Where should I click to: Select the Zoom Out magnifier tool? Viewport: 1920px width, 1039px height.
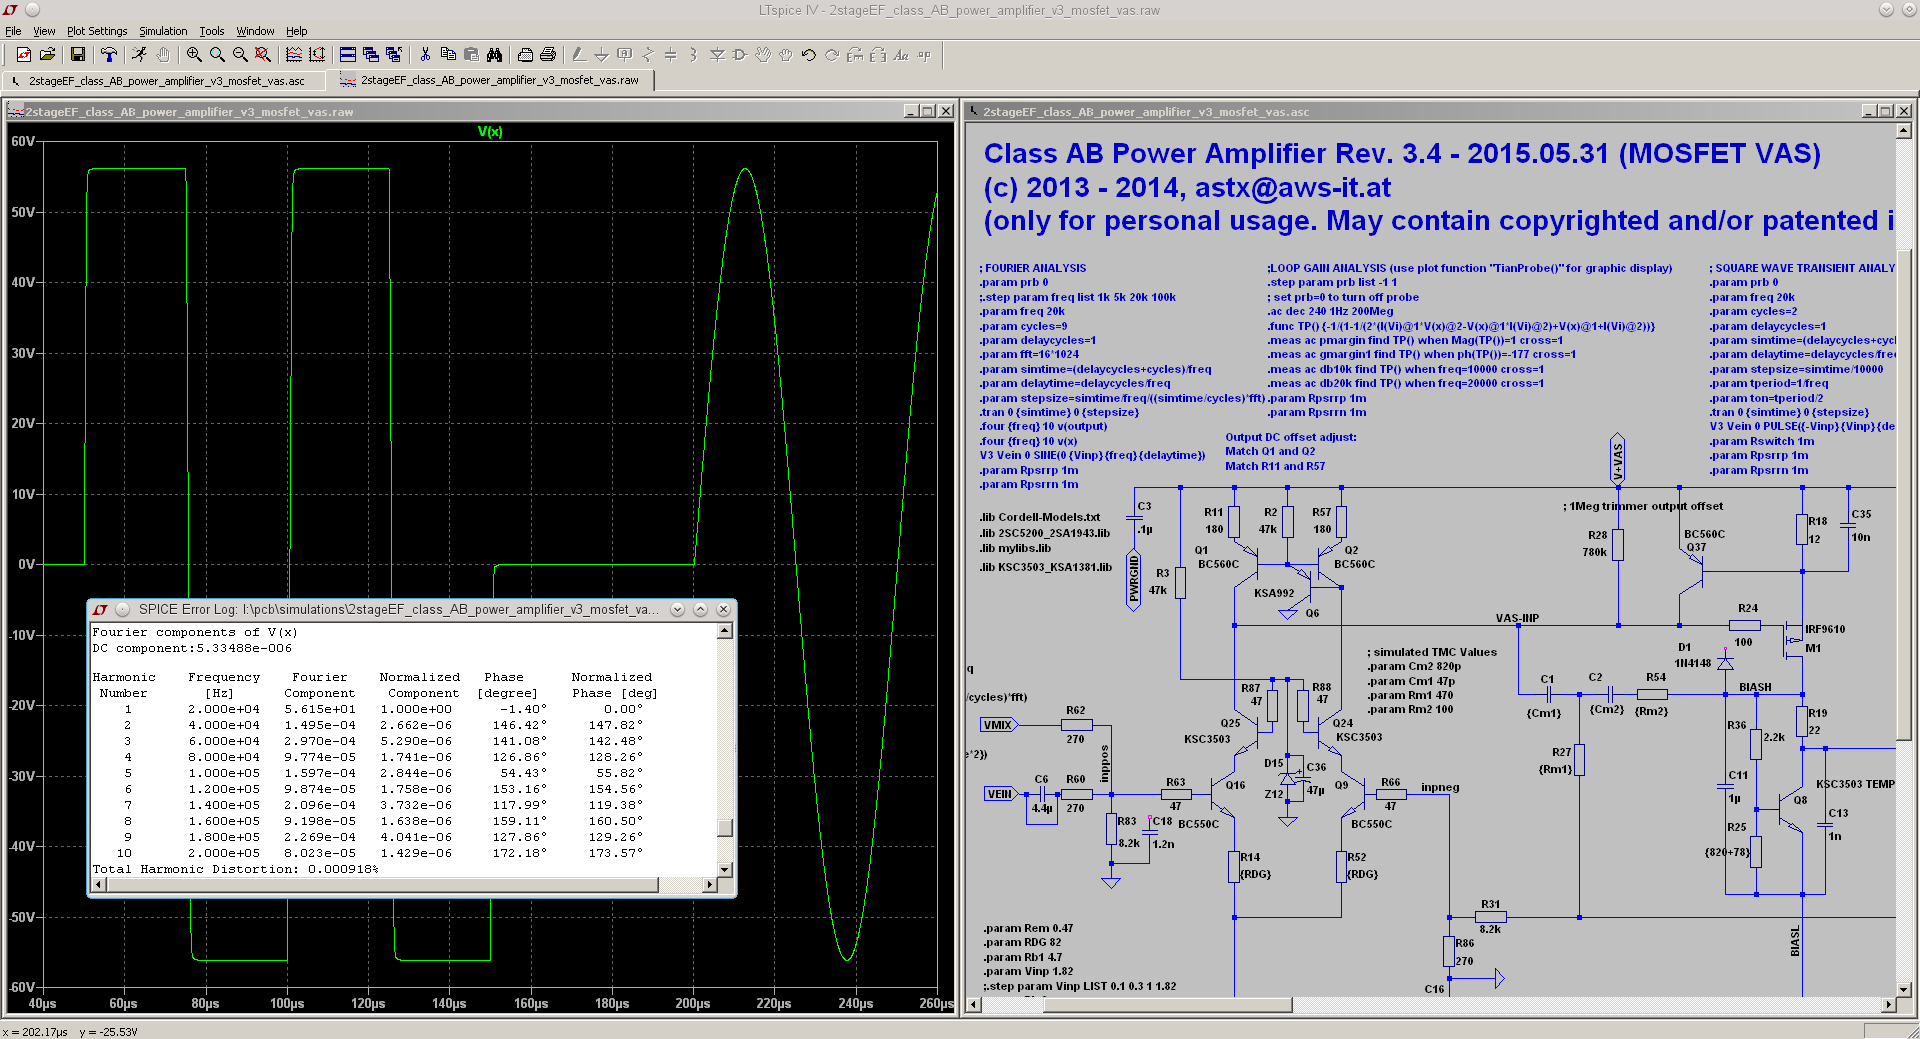pos(240,55)
